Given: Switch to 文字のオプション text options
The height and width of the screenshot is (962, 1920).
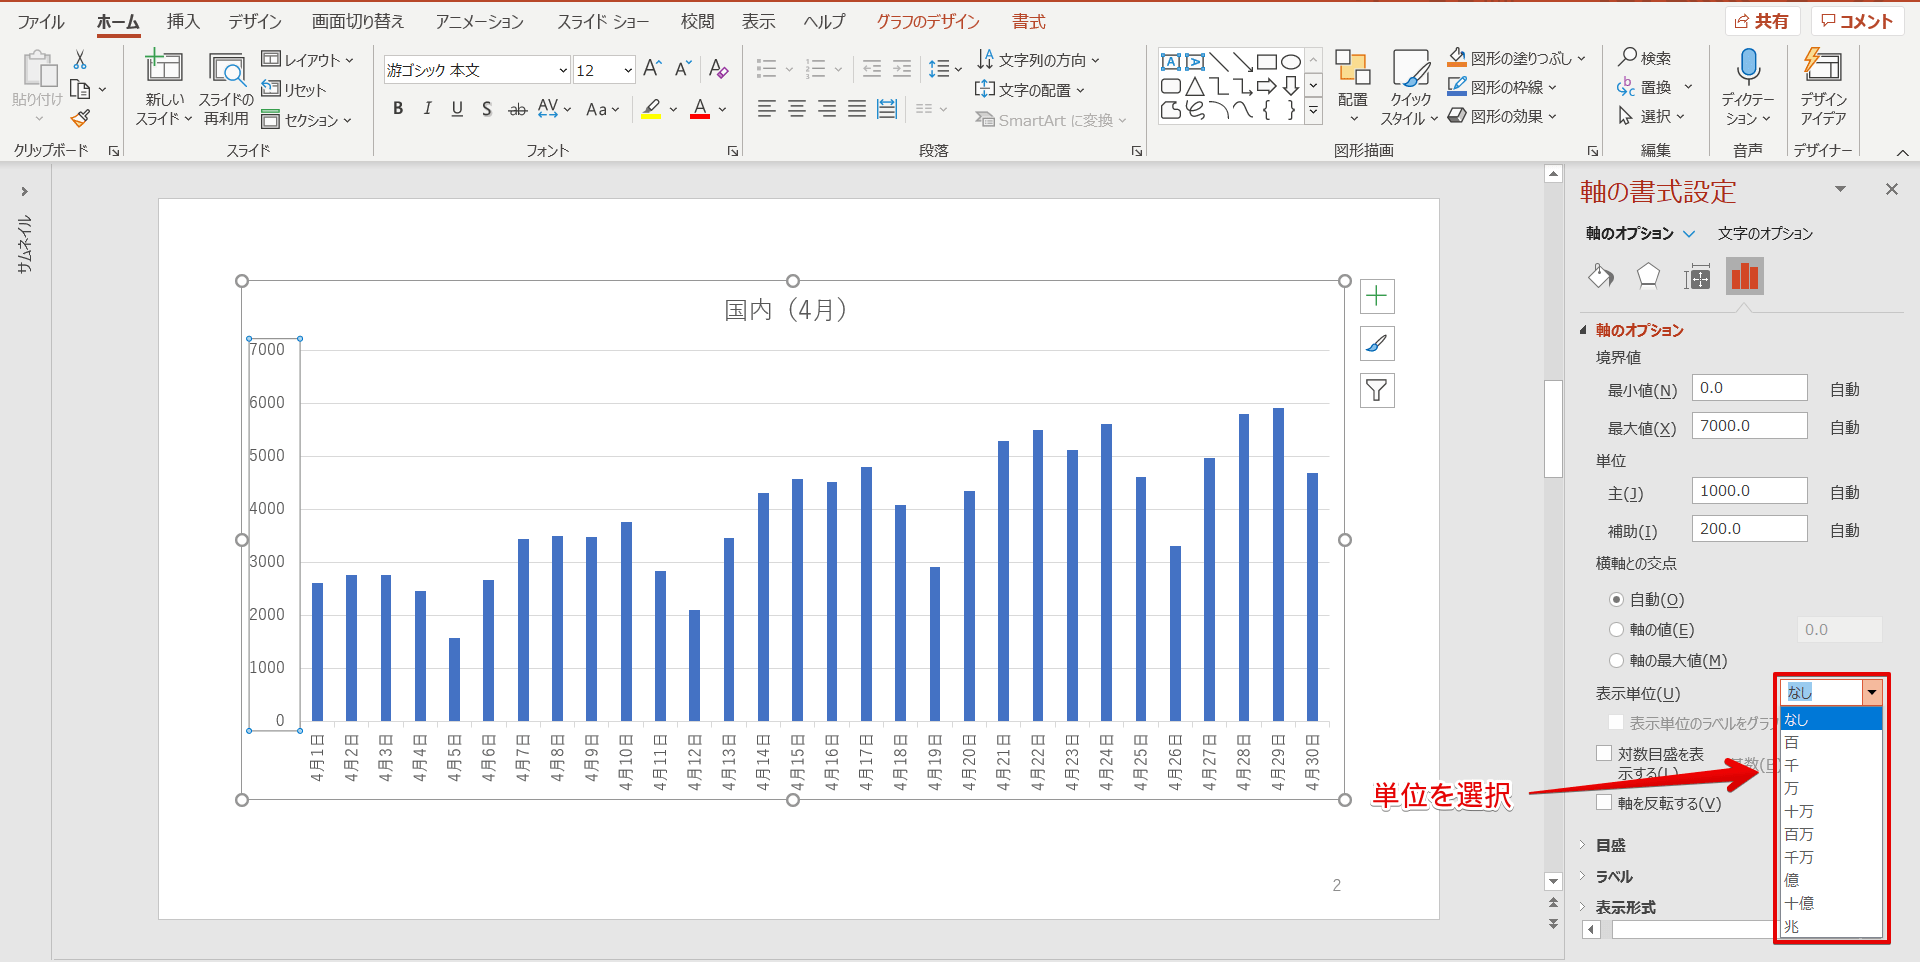Looking at the screenshot, I should tap(1765, 233).
